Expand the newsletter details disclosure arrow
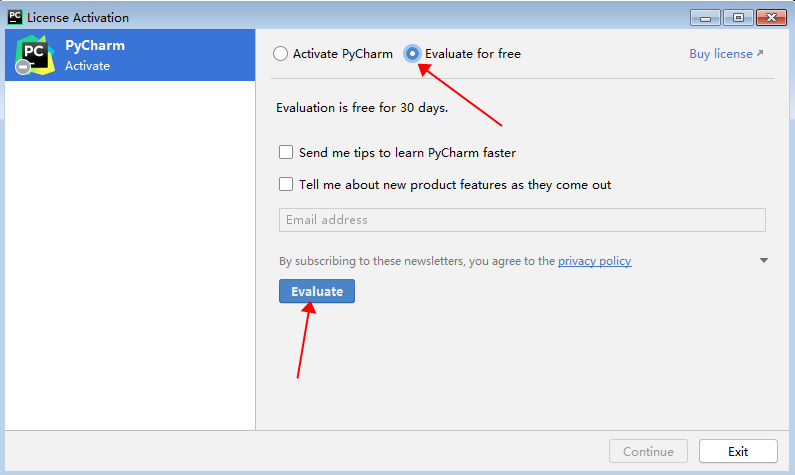The width and height of the screenshot is (795, 475). (x=764, y=261)
